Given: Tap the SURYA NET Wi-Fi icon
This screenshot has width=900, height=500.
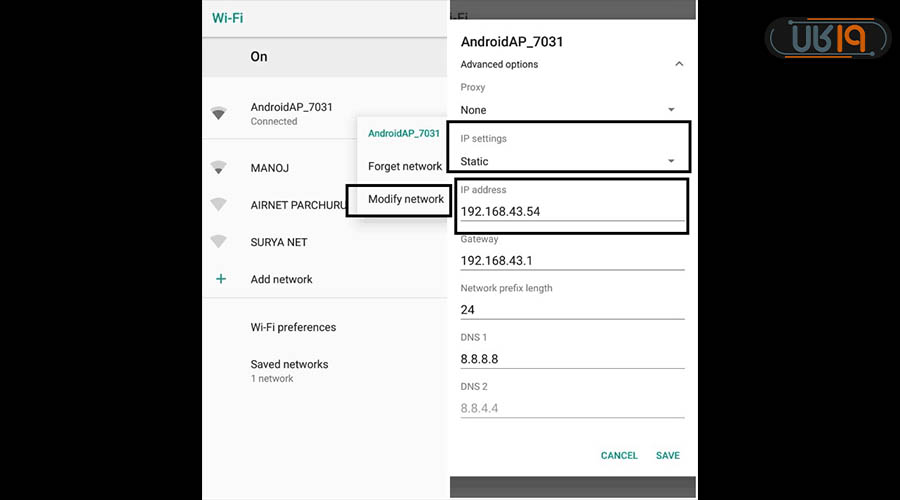Looking at the screenshot, I should coord(218,242).
